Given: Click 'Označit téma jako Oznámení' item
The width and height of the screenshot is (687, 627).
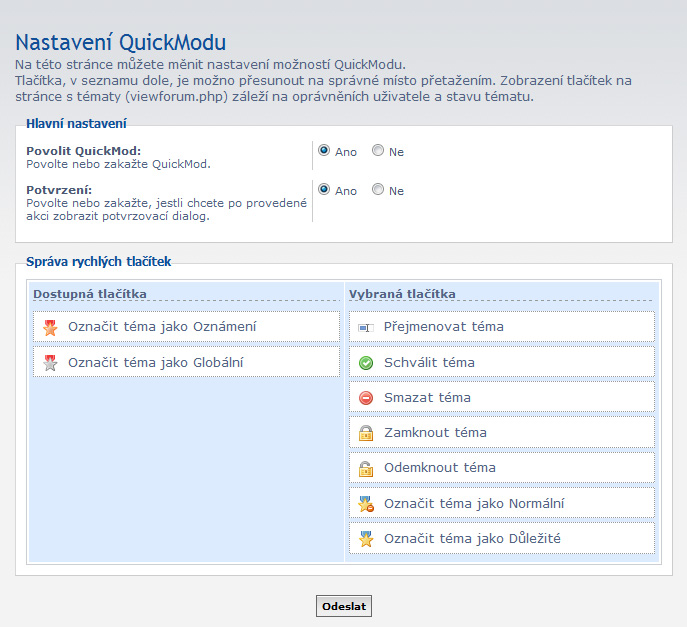Looking at the screenshot, I should (186, 326).
